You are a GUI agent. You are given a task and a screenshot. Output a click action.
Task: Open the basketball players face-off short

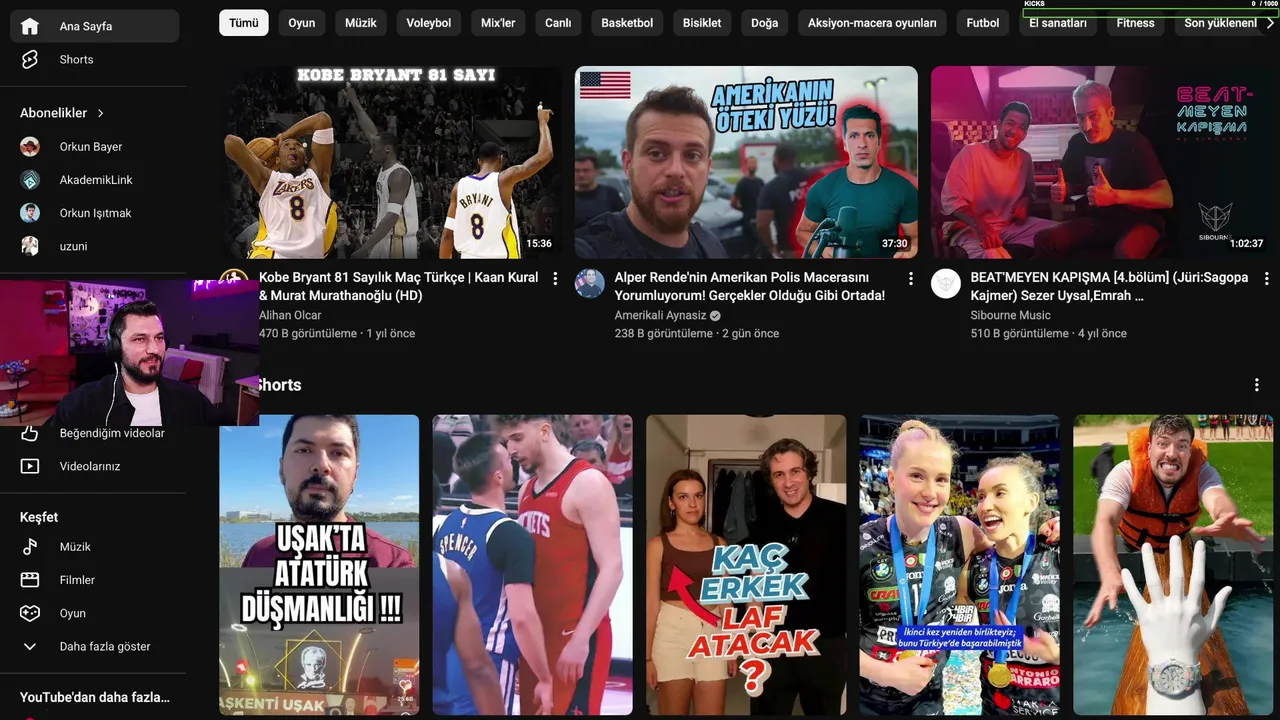pyautogui.click(x=533, y=565)
